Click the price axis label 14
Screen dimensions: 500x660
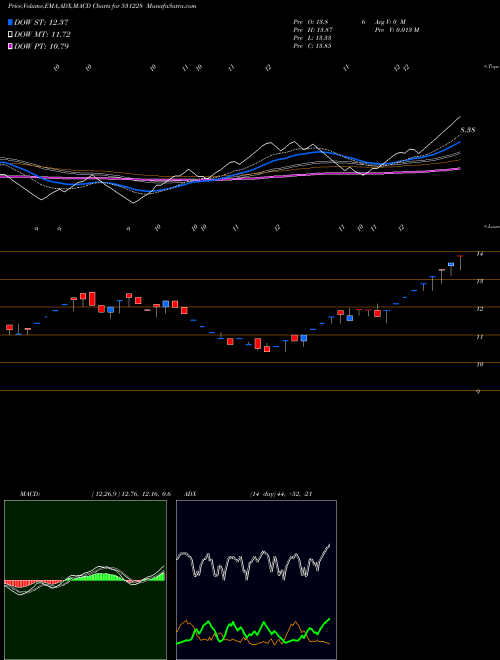coord(479,254)
